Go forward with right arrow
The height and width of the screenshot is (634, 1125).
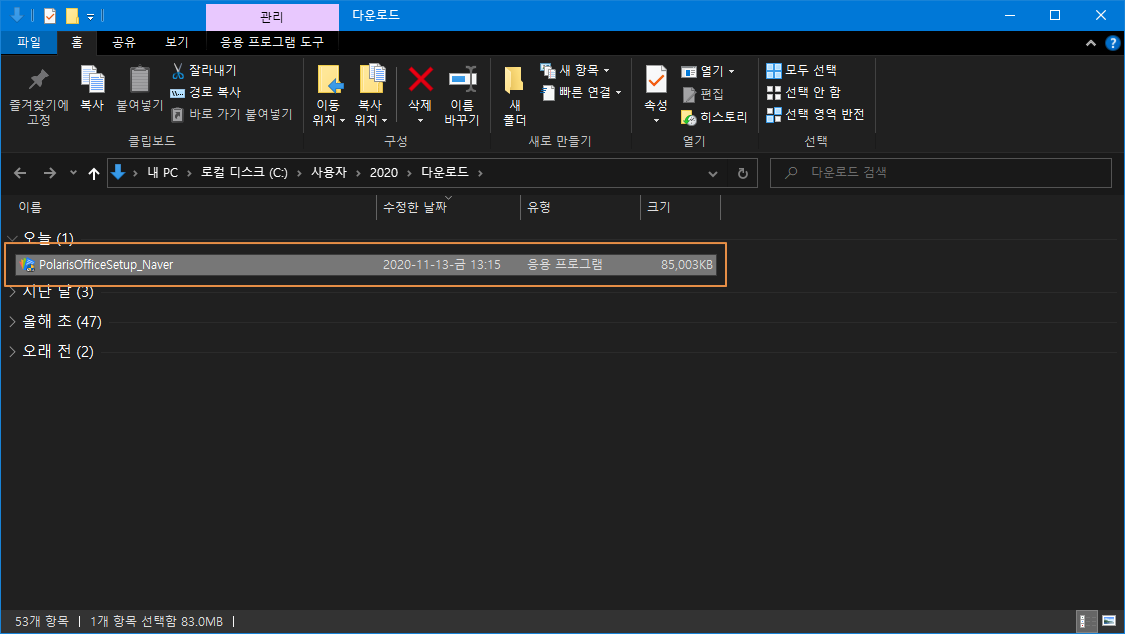coord(50,173)
